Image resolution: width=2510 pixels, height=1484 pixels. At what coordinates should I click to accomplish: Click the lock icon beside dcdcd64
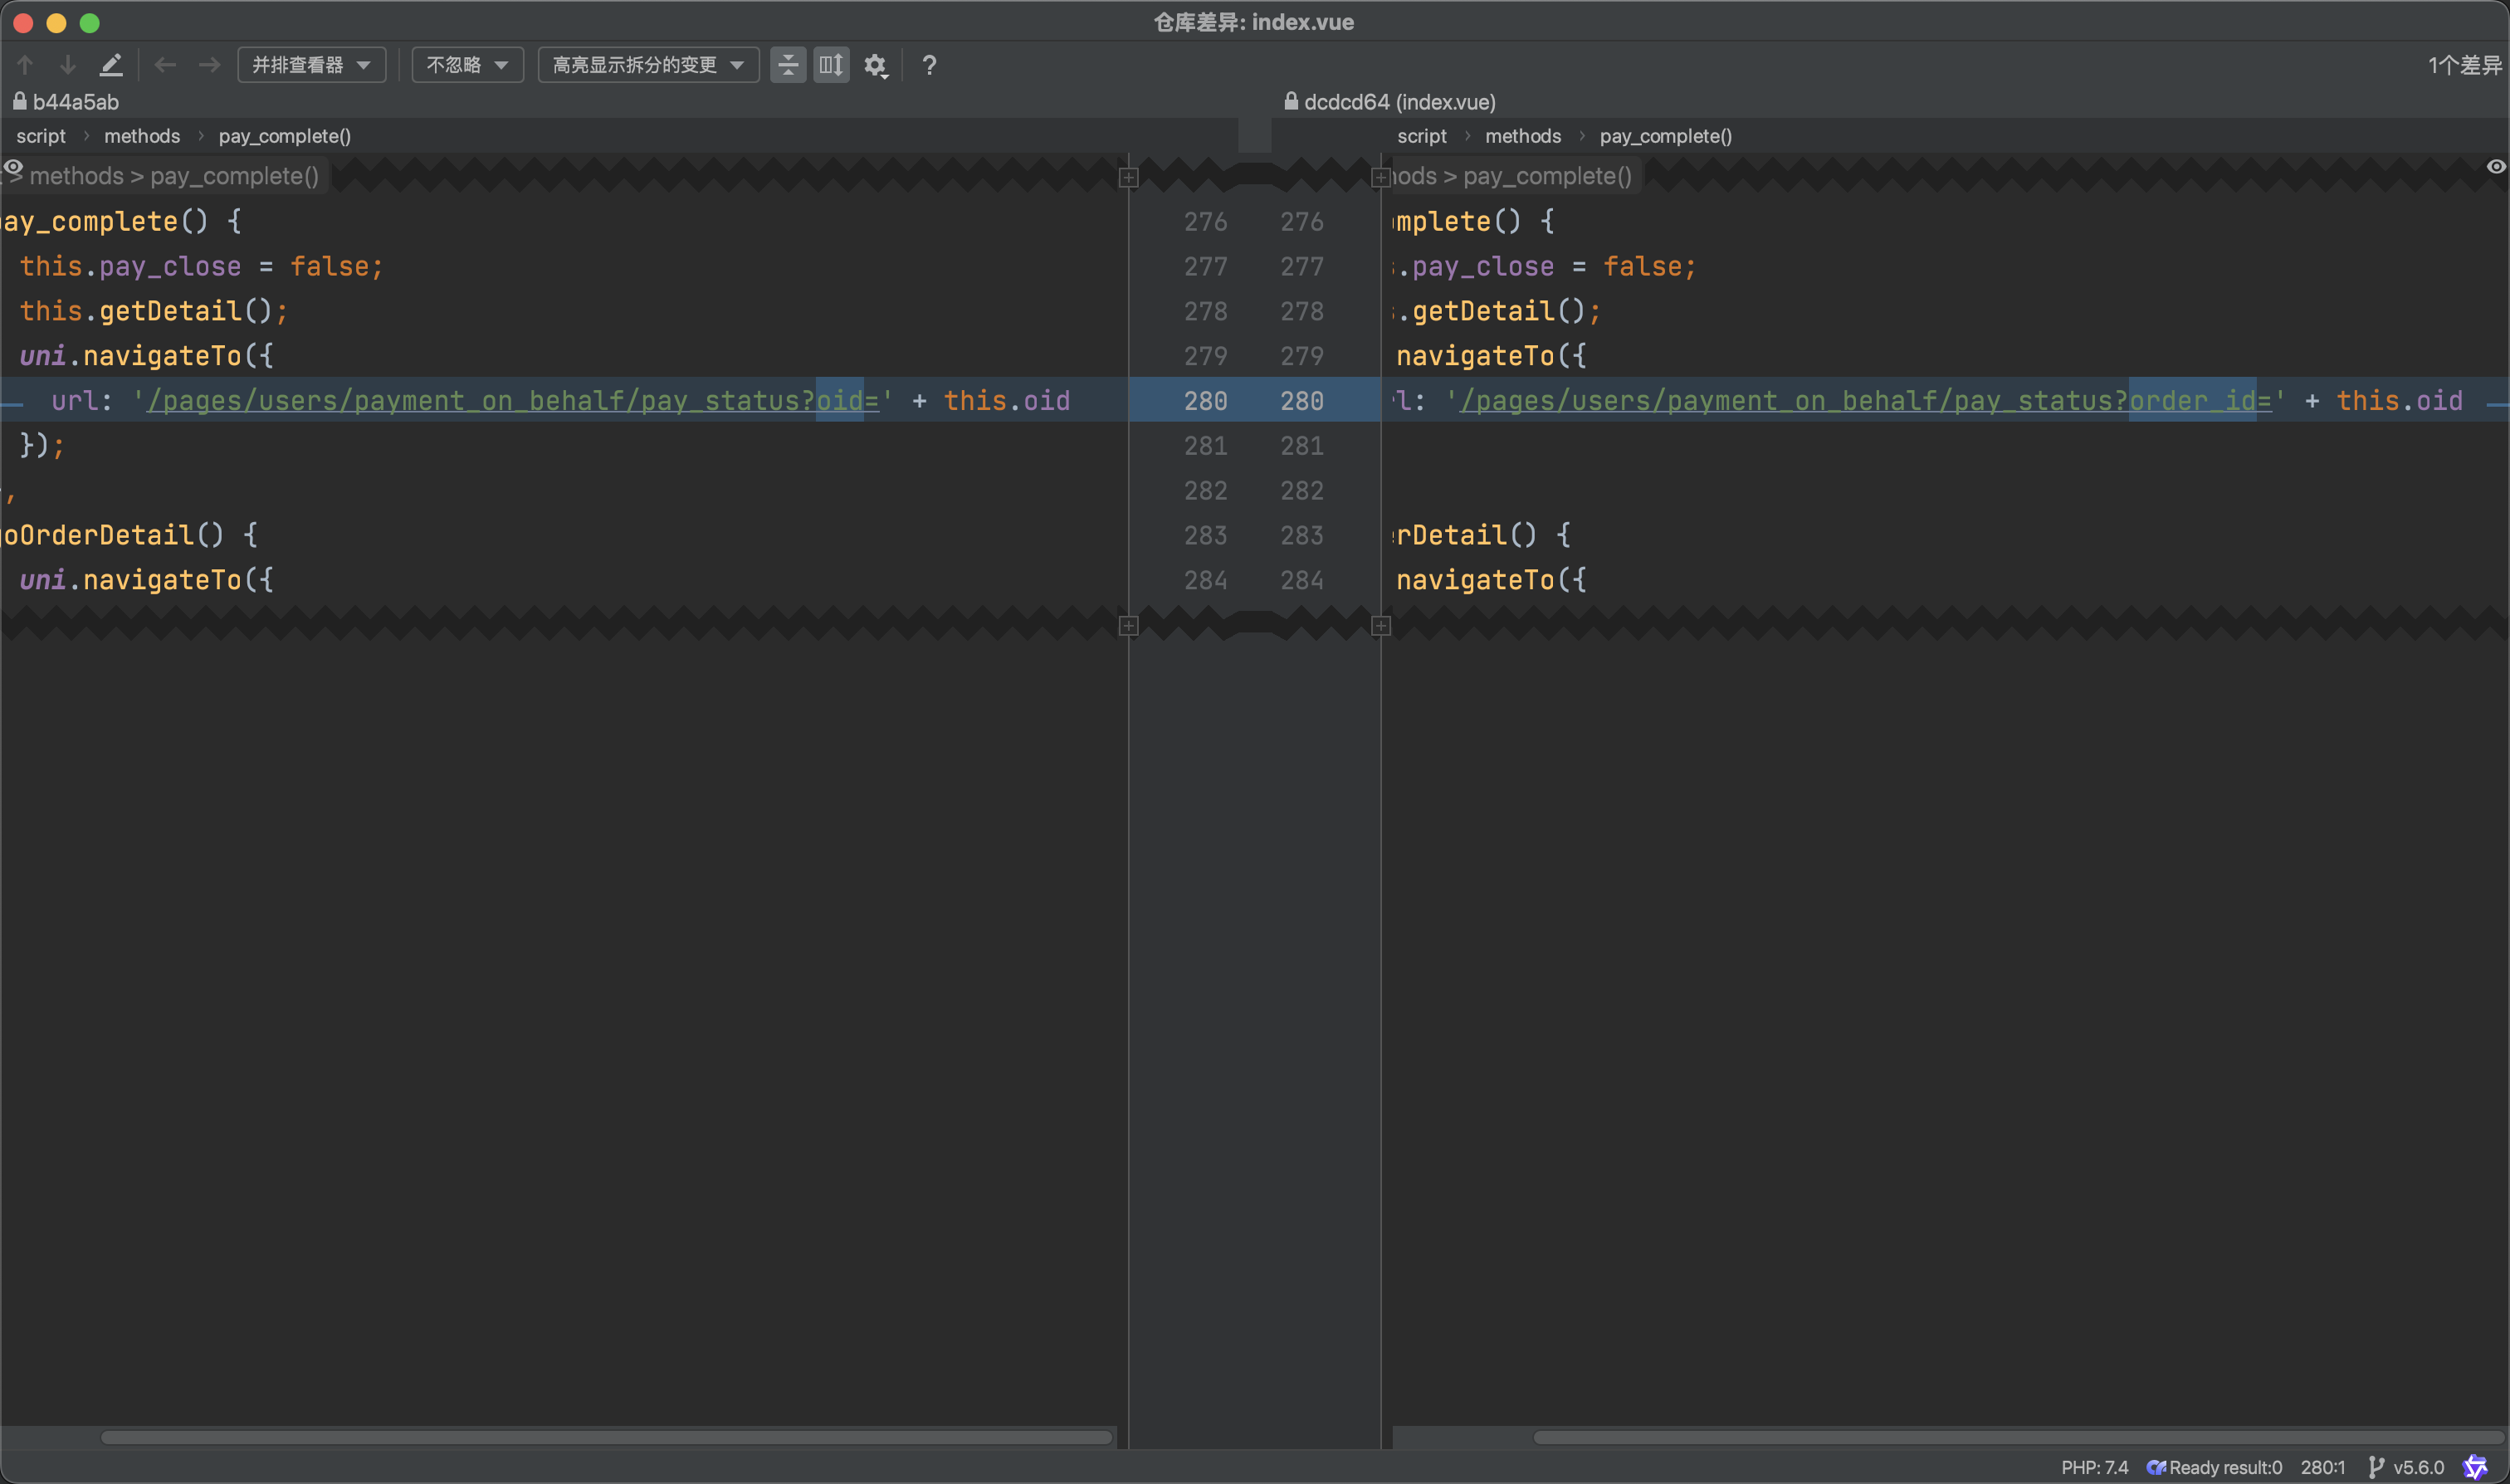[x=1291, y=101]
